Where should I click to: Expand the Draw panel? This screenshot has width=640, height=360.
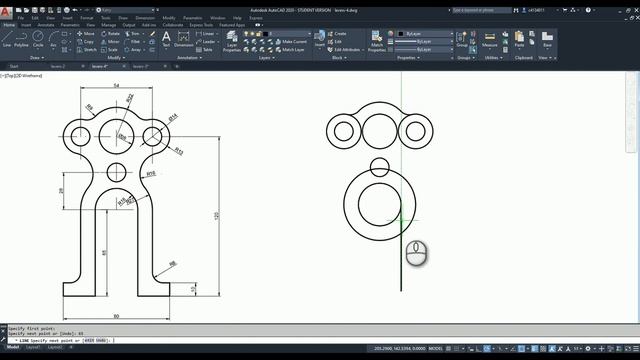(37, 58)
